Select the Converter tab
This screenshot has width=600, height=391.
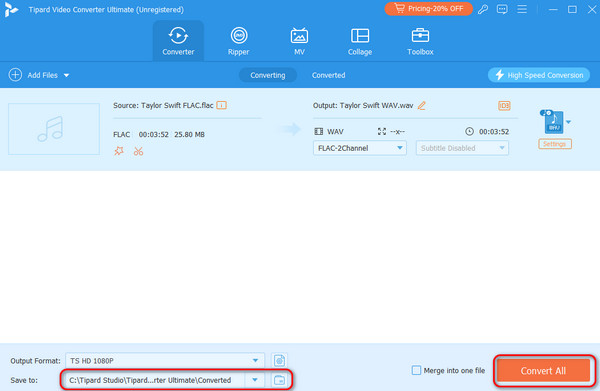[178, 41]
